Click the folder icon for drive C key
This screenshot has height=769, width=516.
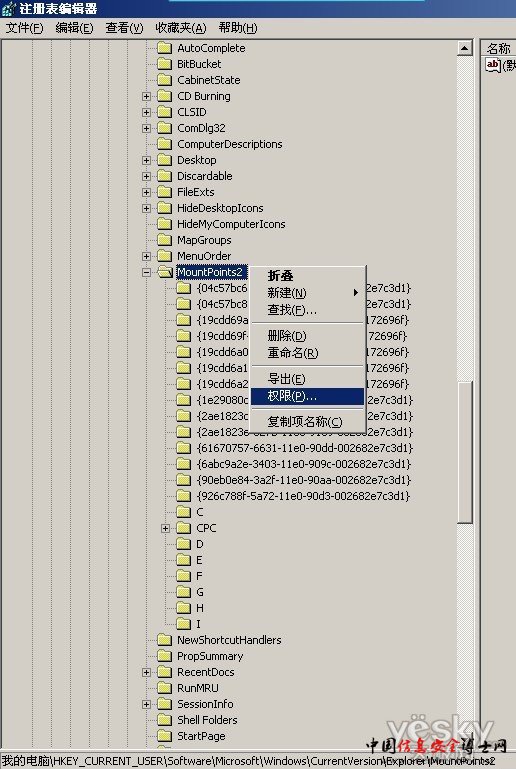click(183, 512)
